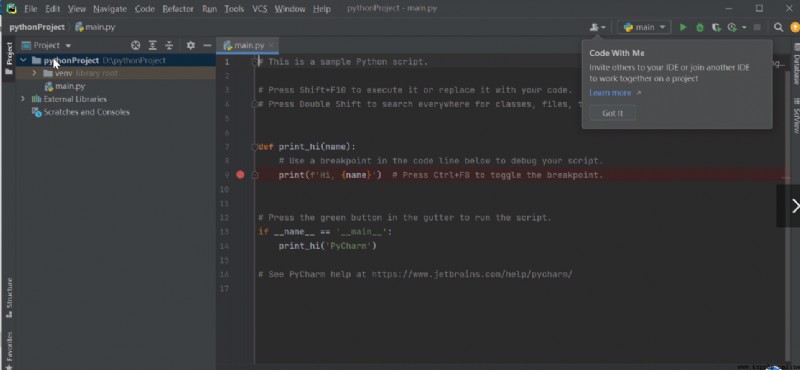Start debugging with the green bug icon
The image size is (800, 370).
(x=699, y=28)
